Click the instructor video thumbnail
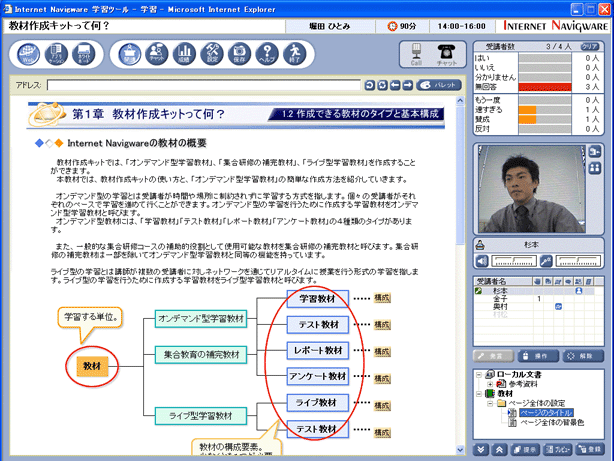The width and height of the screenshot is (614, 461). click(x=532, y=189)
